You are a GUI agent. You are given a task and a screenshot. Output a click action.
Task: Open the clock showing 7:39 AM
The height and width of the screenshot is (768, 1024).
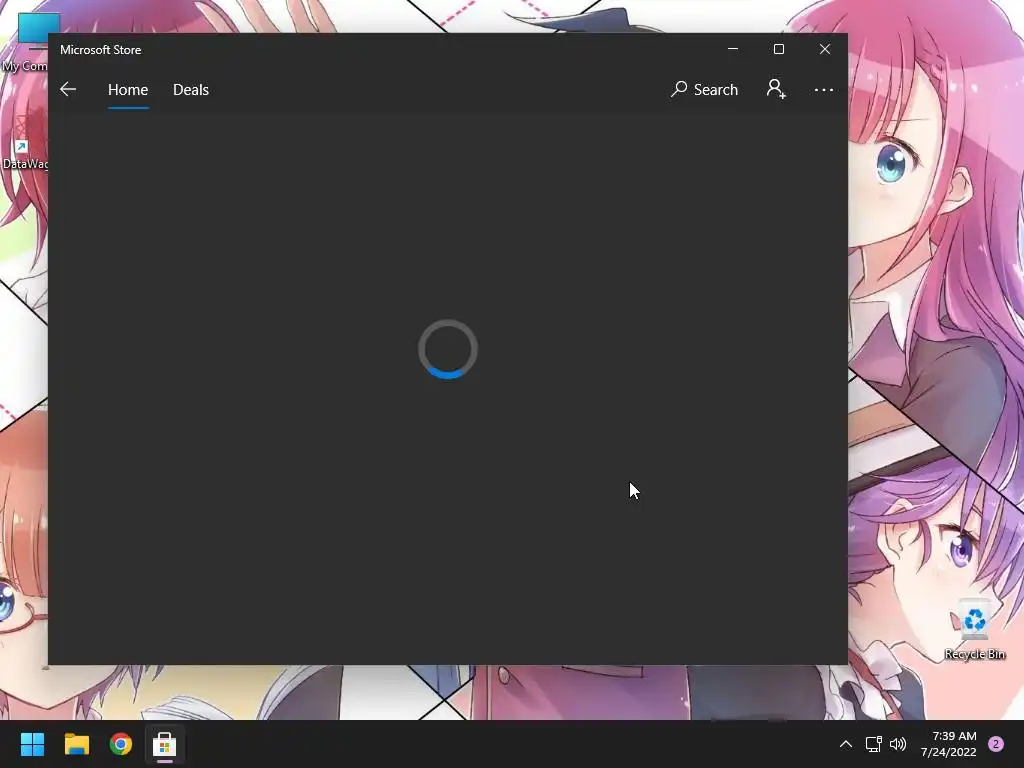[x=948, y=744]
